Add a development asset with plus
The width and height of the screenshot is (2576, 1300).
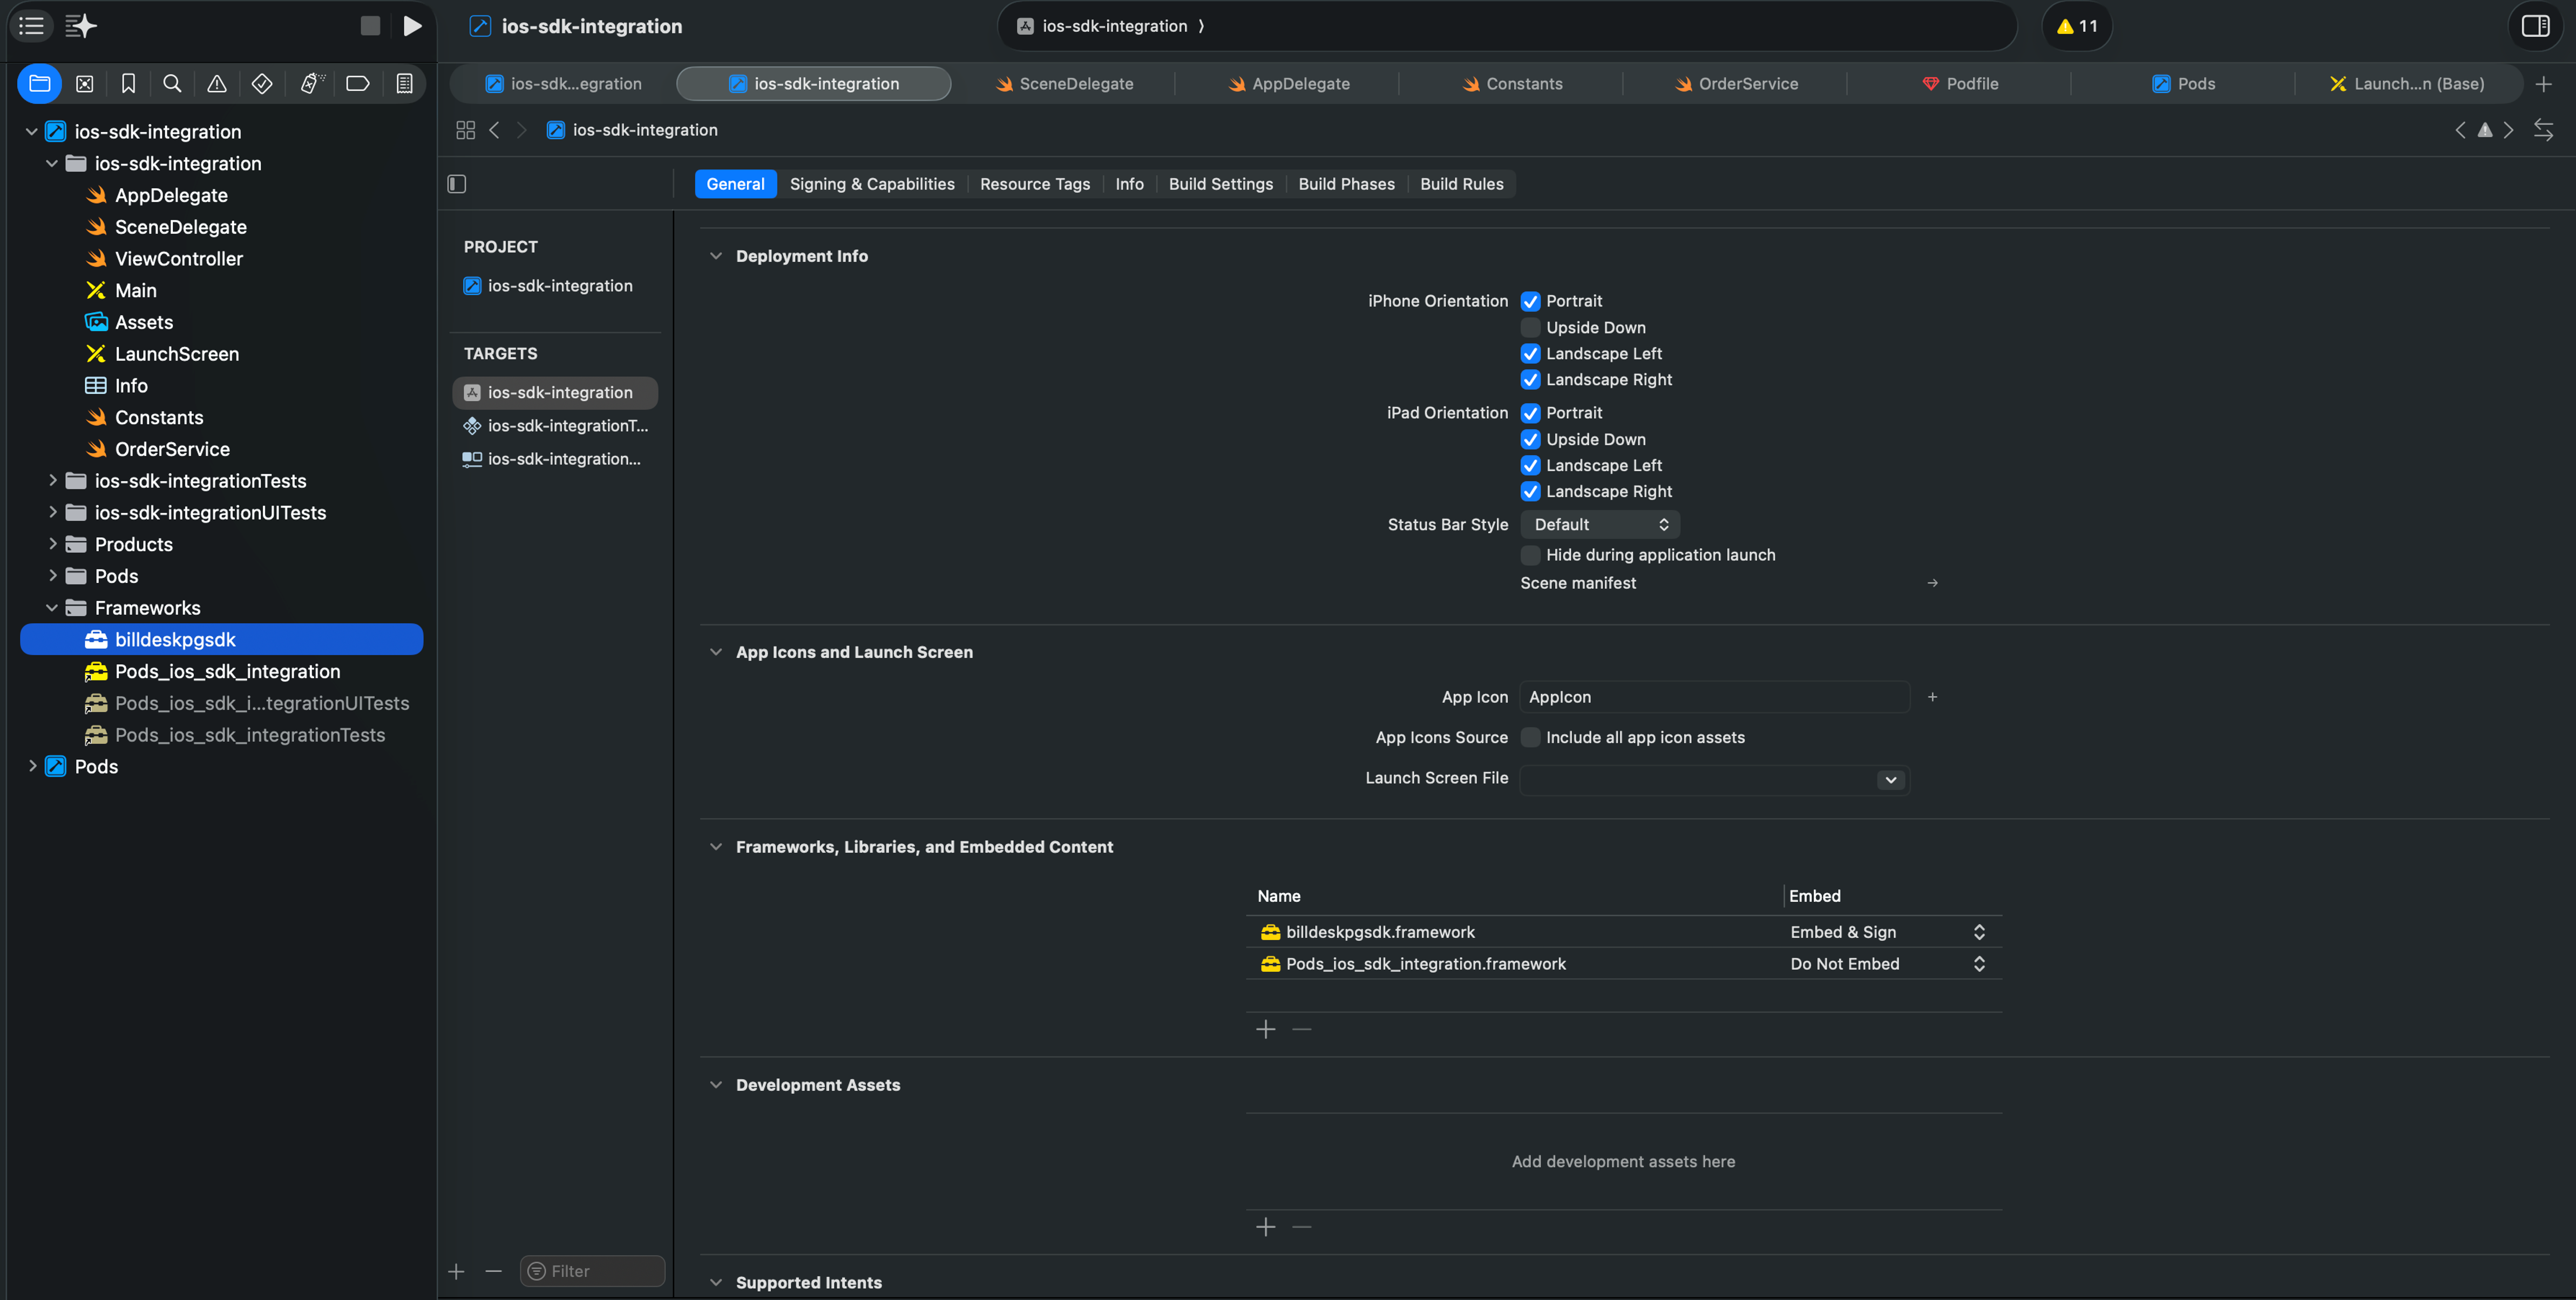pyautogui.click(x=1266, y=1227)
